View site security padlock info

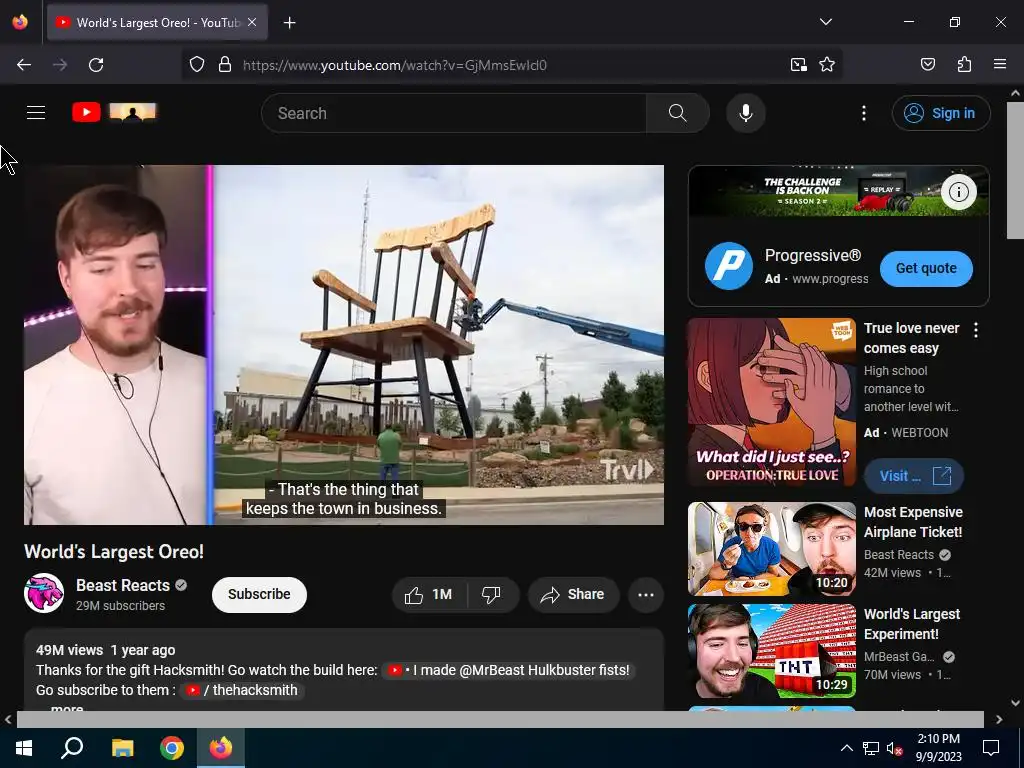pos(225,65)
